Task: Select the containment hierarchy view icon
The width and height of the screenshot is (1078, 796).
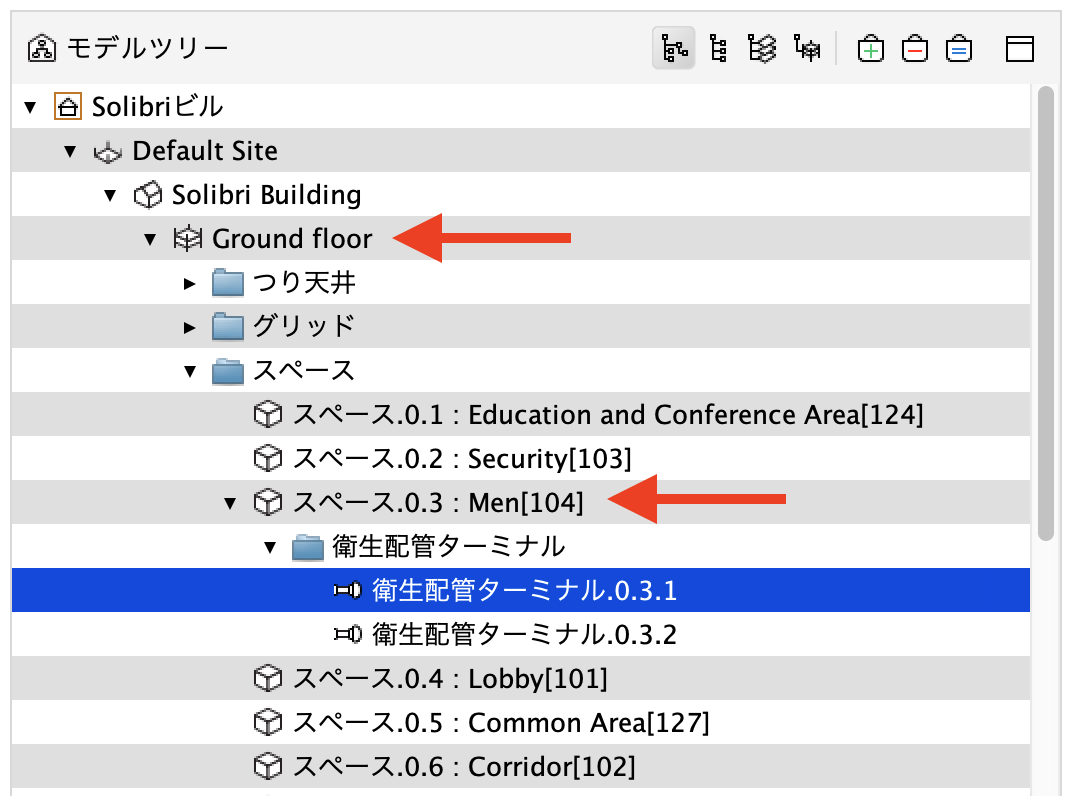Action: click(674, 49)
